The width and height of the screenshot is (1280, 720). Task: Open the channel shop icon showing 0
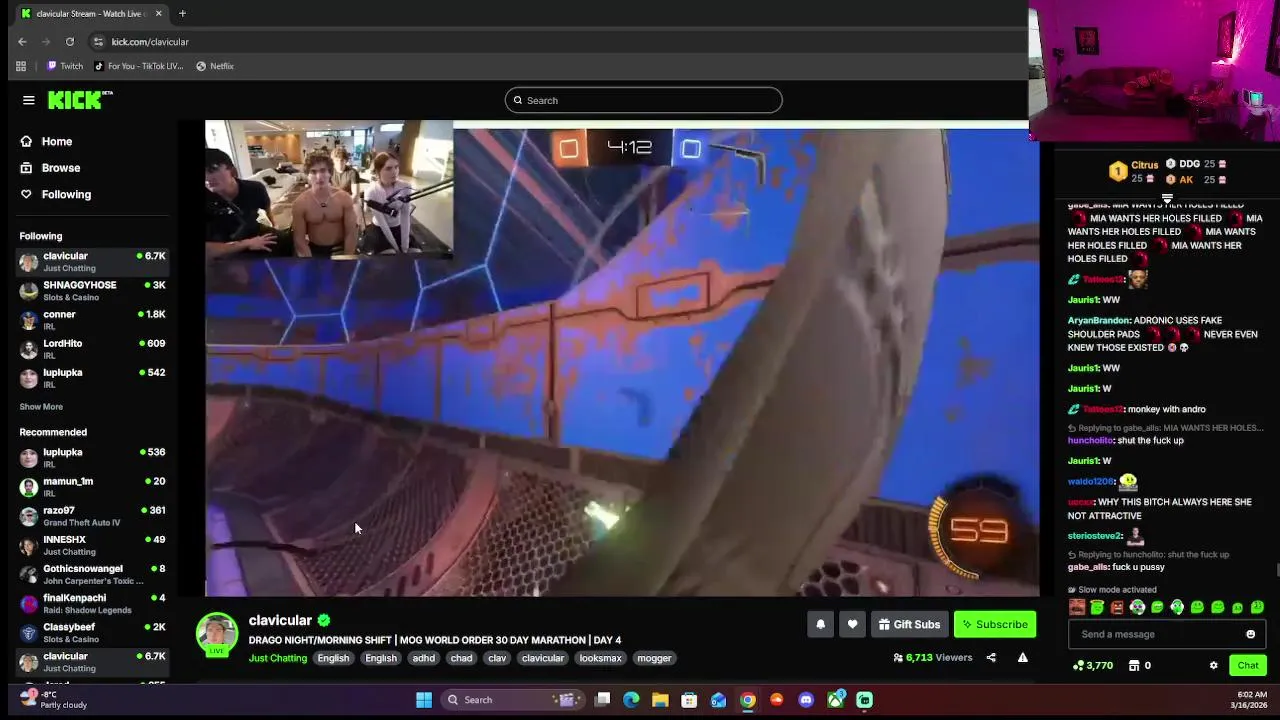click(x=1139, y=665)
